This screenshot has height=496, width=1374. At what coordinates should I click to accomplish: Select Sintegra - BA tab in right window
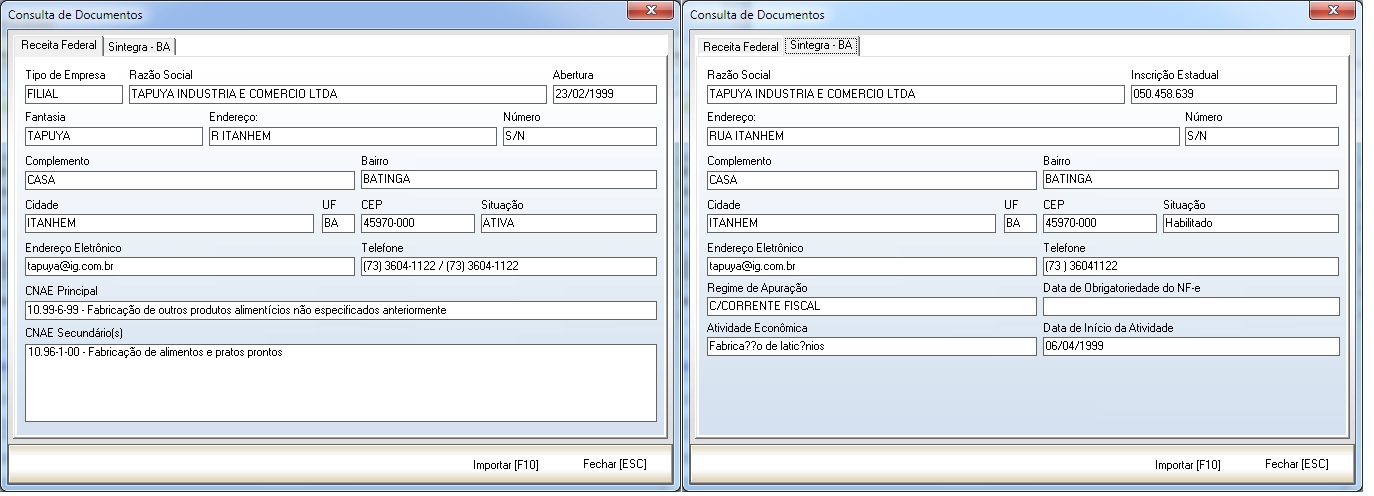click(x=821, y=45)
